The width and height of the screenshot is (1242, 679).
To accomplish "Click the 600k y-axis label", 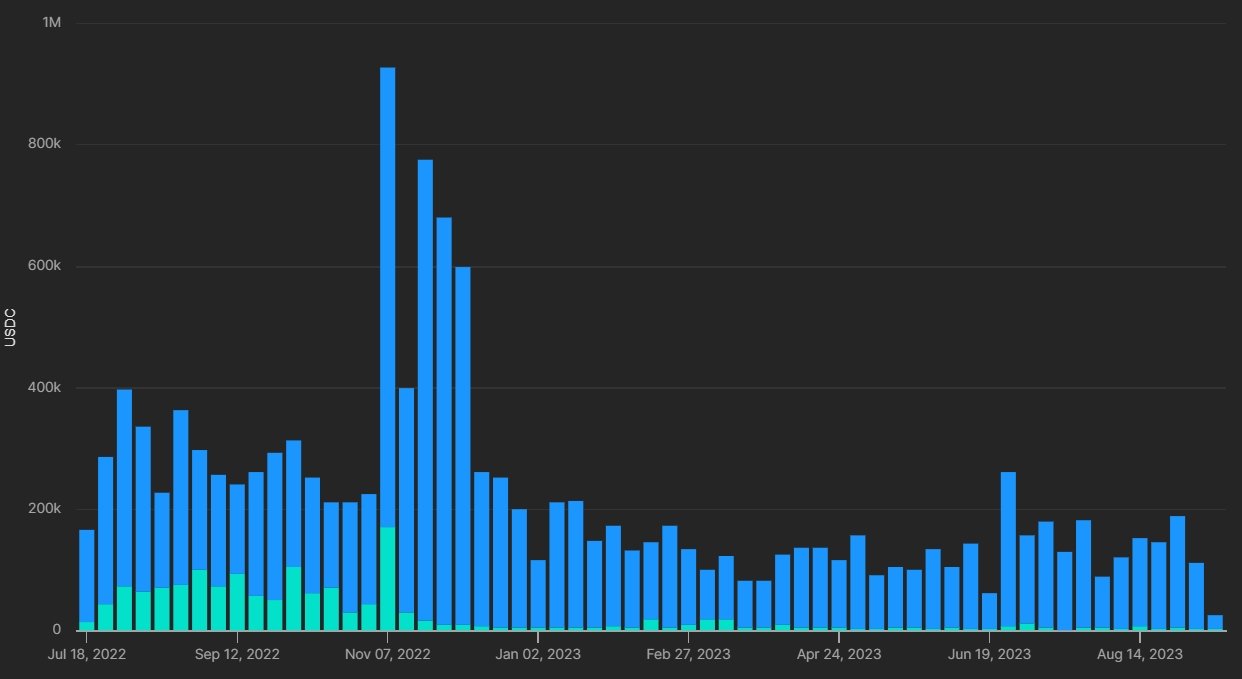I will coord(44,266).
